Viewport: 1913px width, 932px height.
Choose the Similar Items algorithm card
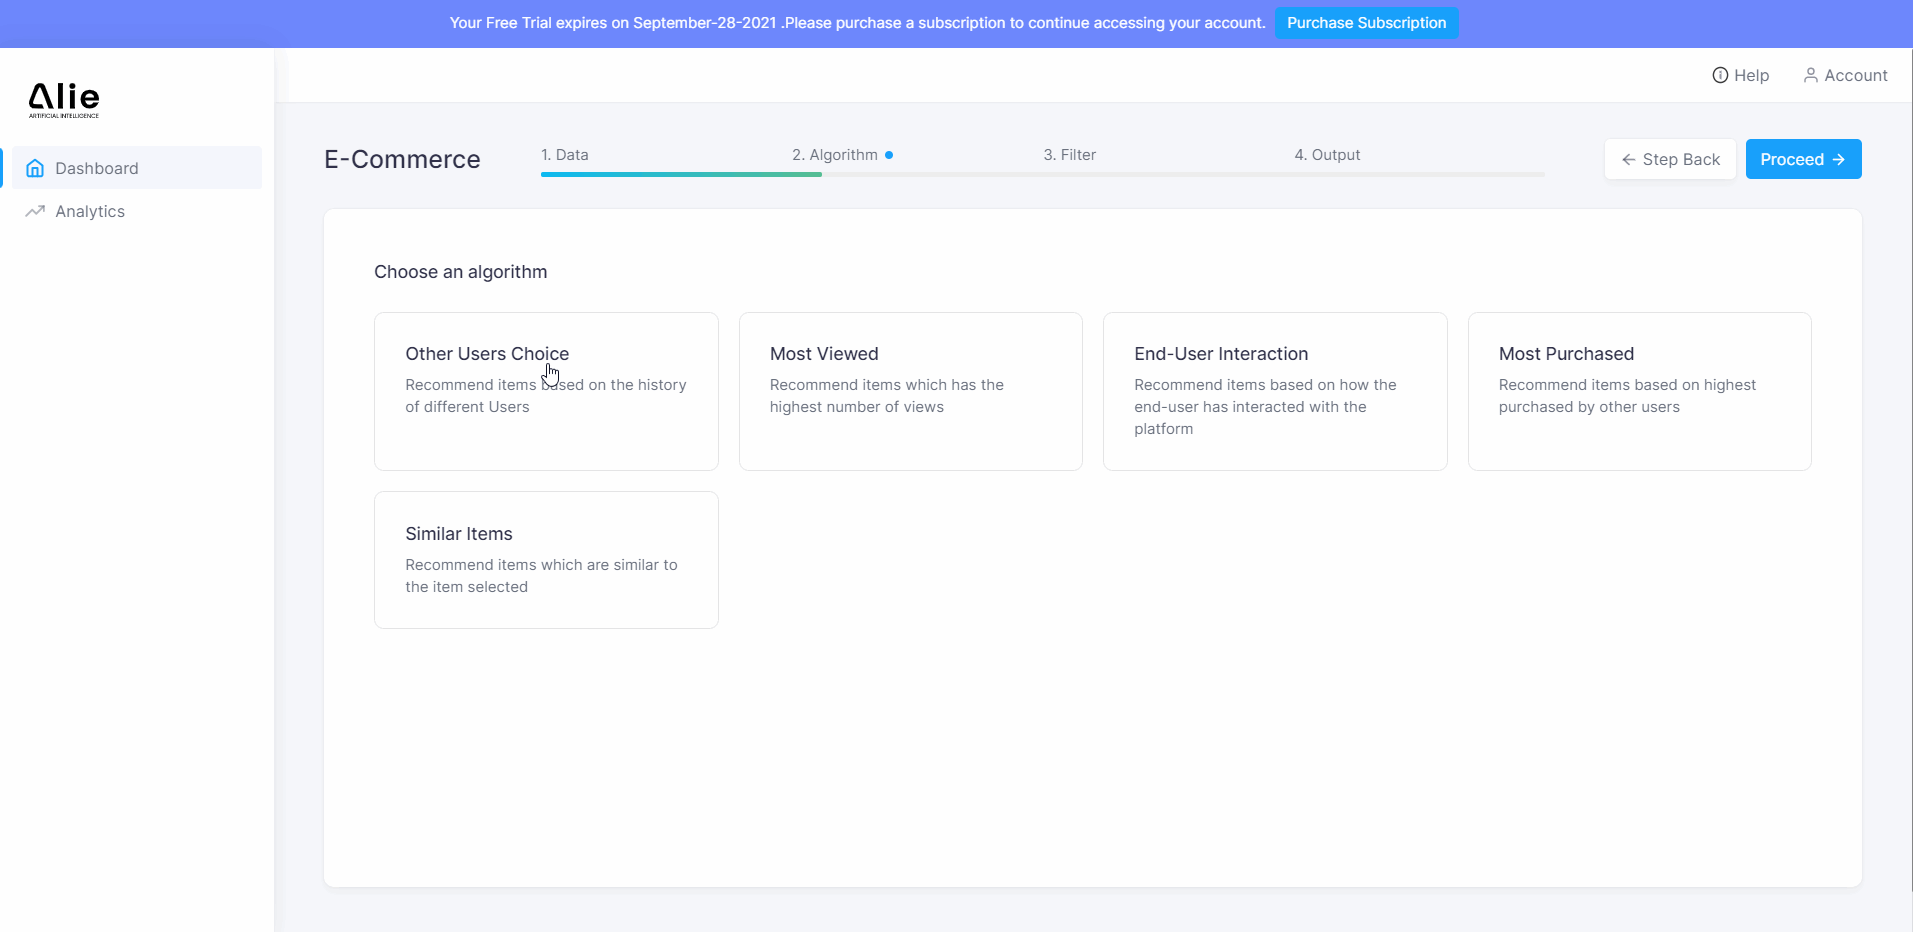[546, 560]
